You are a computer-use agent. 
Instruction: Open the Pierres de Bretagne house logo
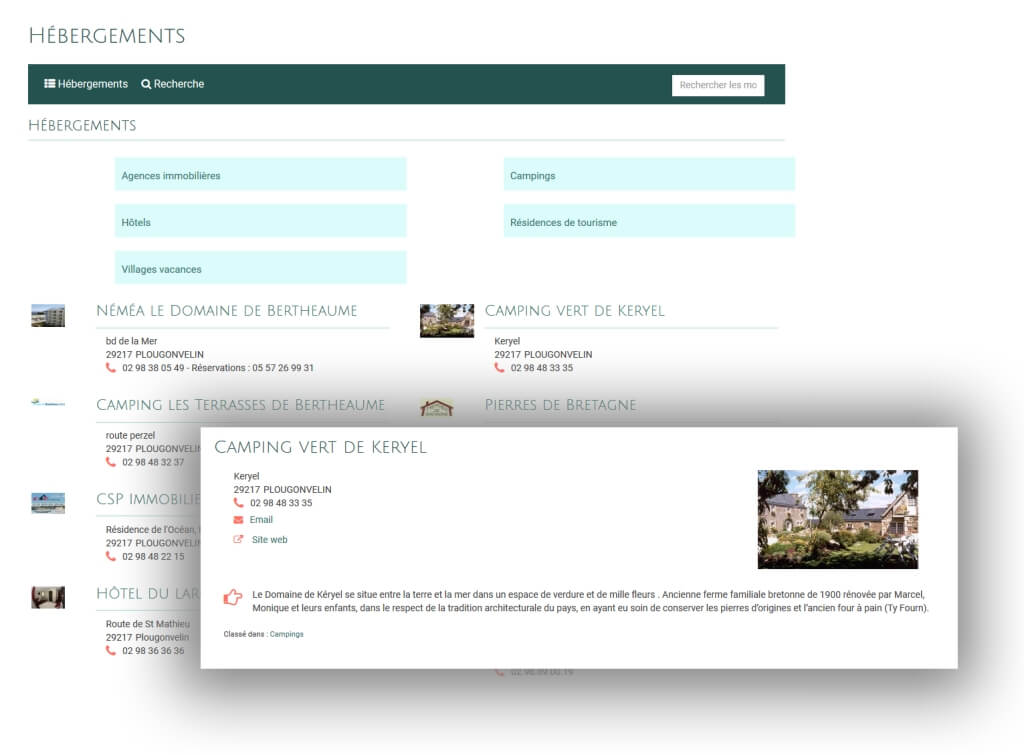tap(437, 408)
